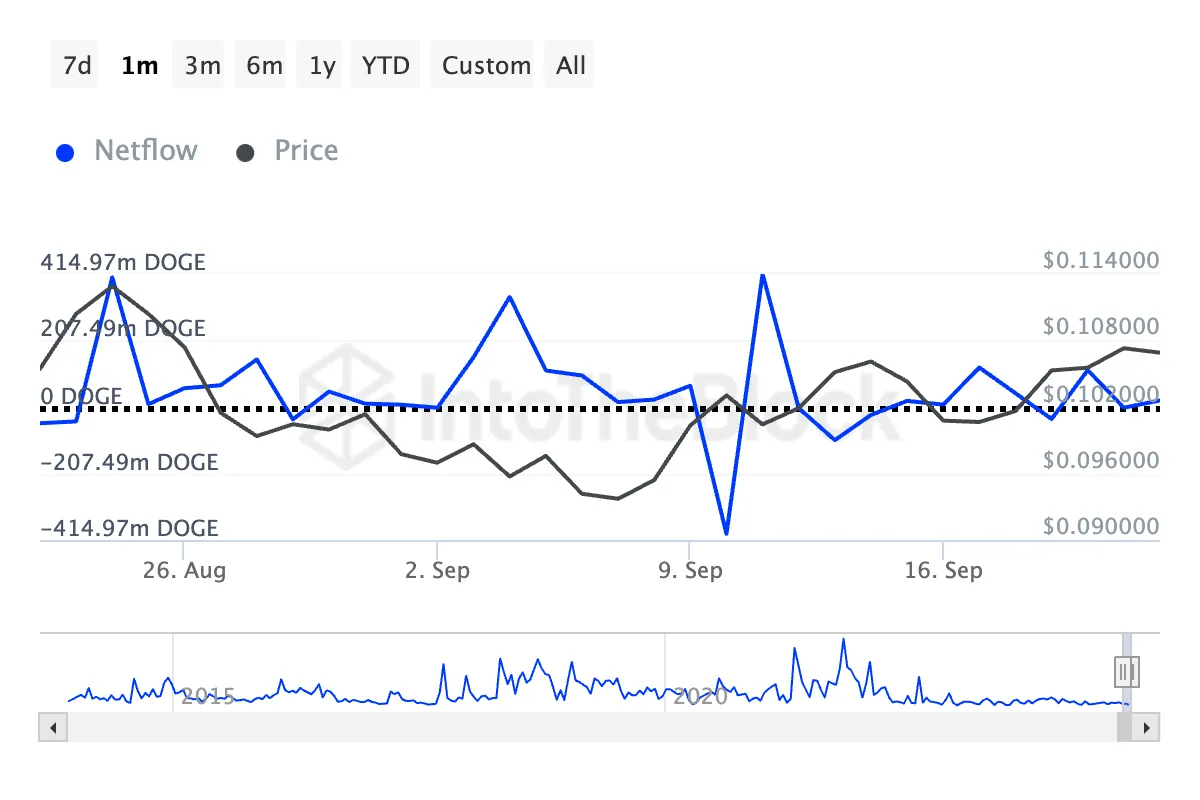This screenshot has height=800, width=1200.
Task: Select YTD range button
Action: pos(386,66)
